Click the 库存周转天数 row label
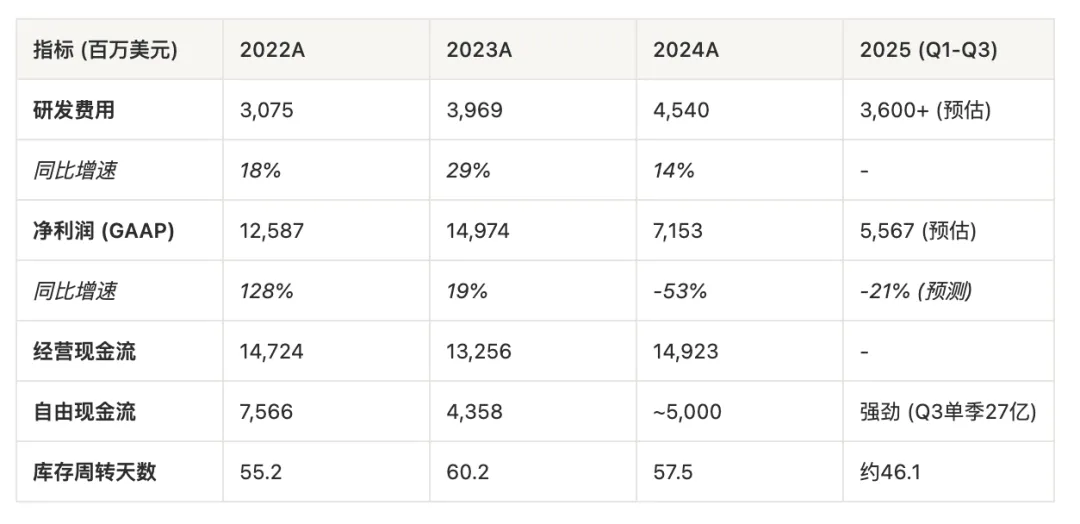 pyautogui.click(x=94, y=471)
